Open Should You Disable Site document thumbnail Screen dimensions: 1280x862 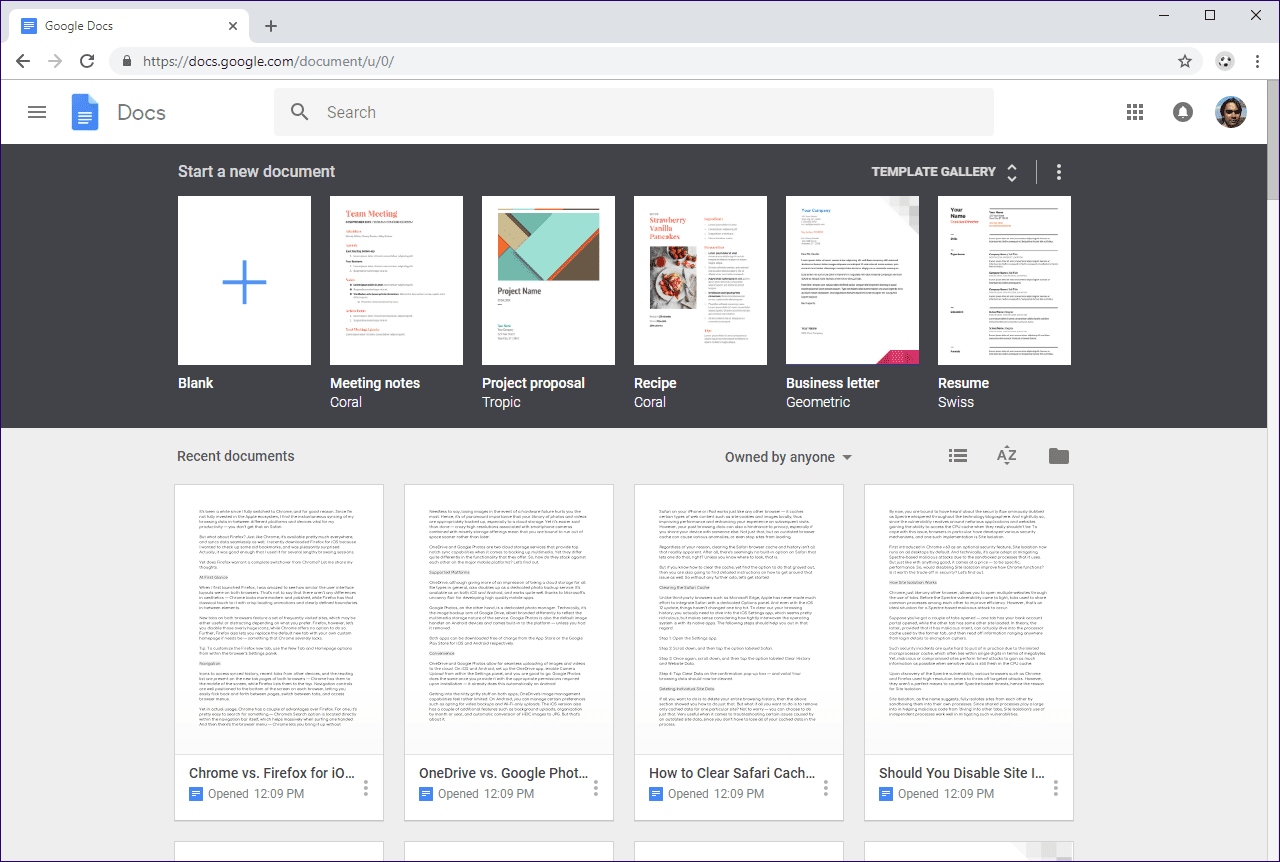point(969,619)
